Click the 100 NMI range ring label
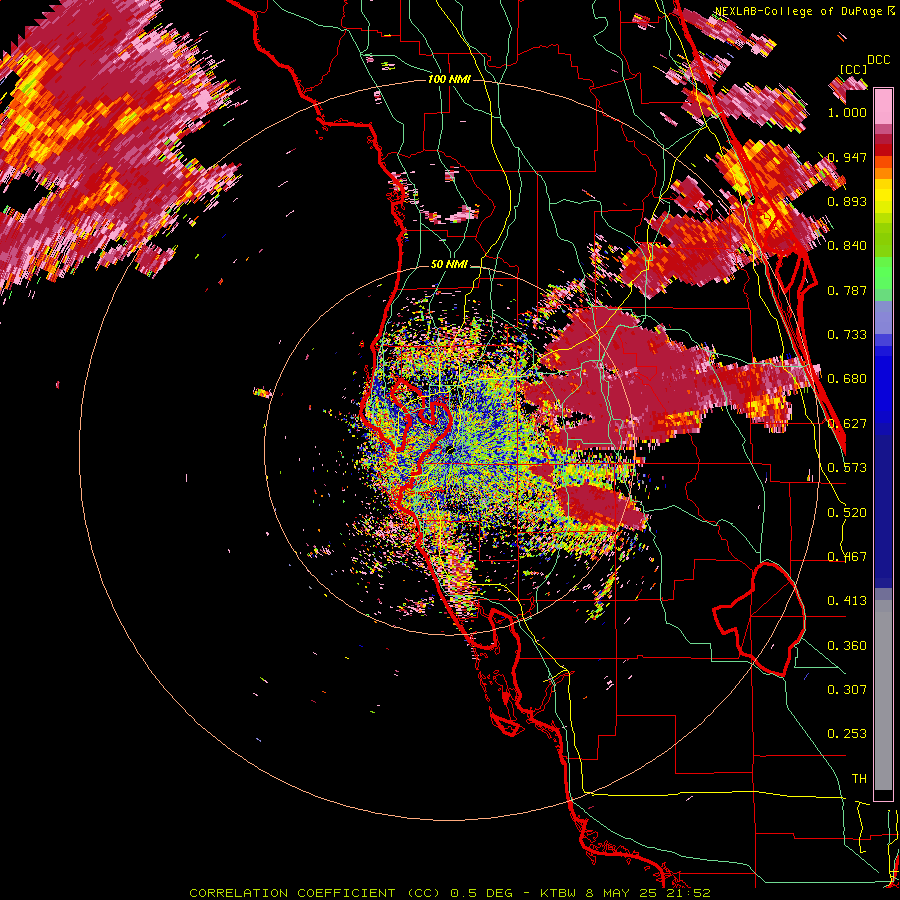Image resolution: width=900 pixels, height=900 pixels. pos(449,79)
